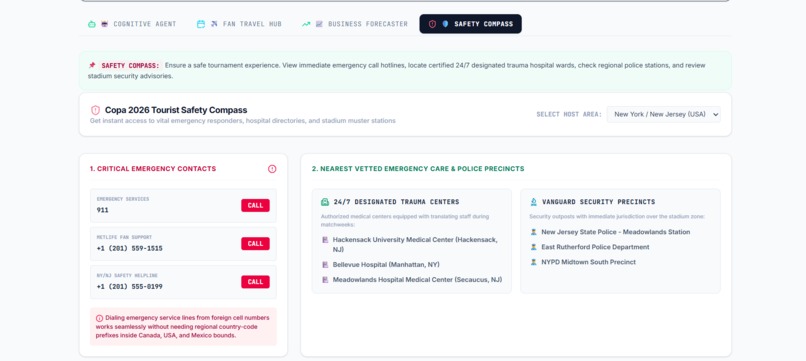This screenshot has width=806, height=361.
Task: Open the Business Forecaster tab
Action: [x=355, y=24]
